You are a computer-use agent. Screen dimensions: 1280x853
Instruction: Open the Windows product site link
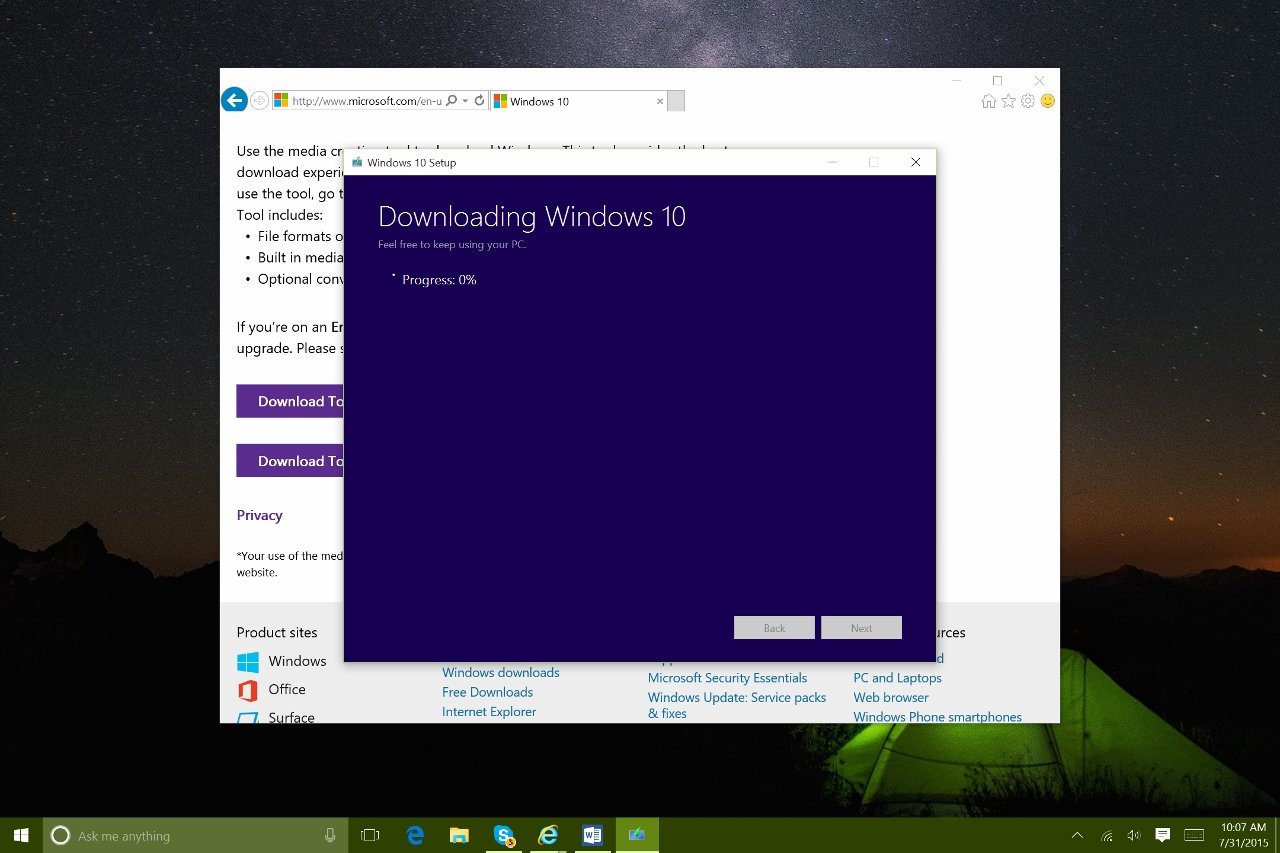click(x=297, y=661)
